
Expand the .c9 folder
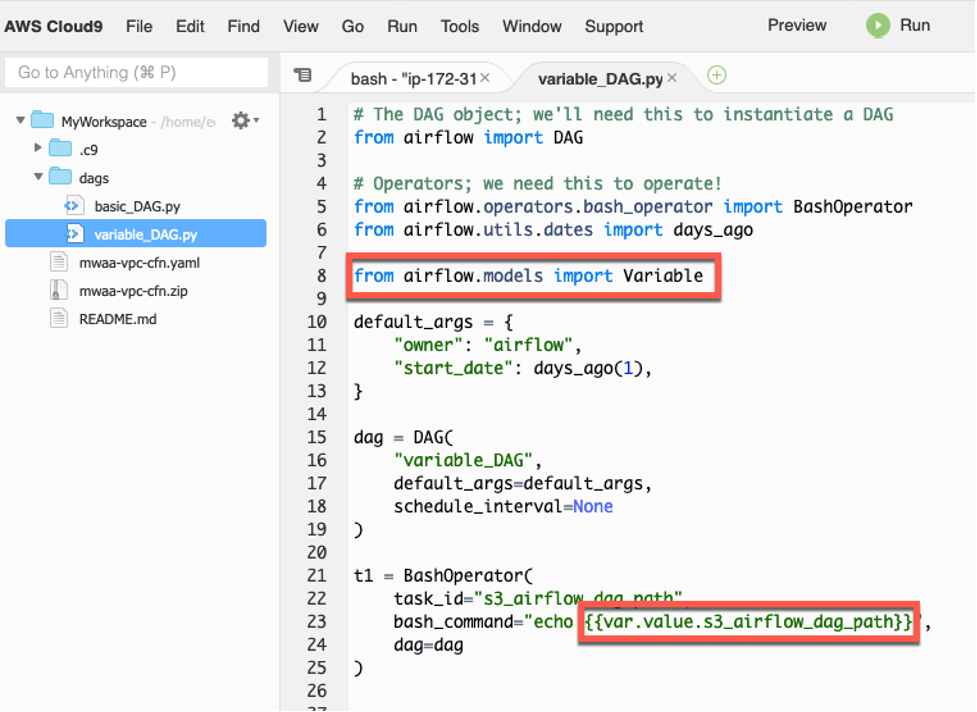pos(38,149)
